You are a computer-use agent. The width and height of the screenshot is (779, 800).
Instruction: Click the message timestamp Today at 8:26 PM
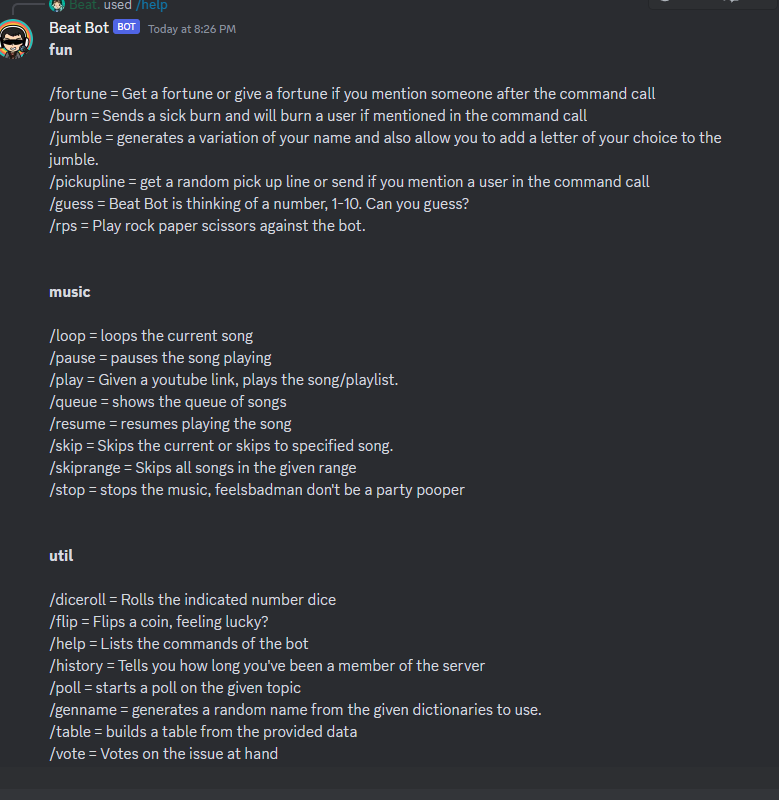coord(191,29)
